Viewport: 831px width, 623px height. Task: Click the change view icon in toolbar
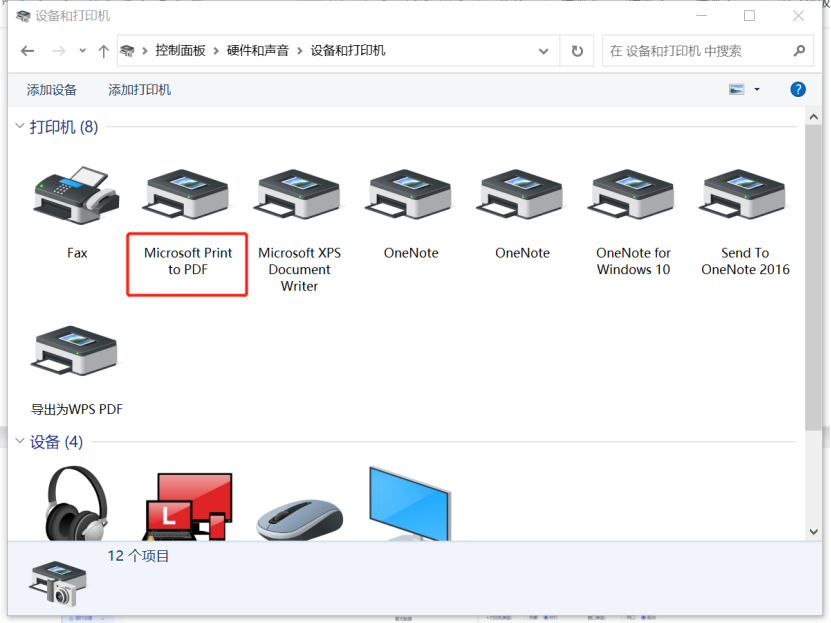tap(737, 90)
